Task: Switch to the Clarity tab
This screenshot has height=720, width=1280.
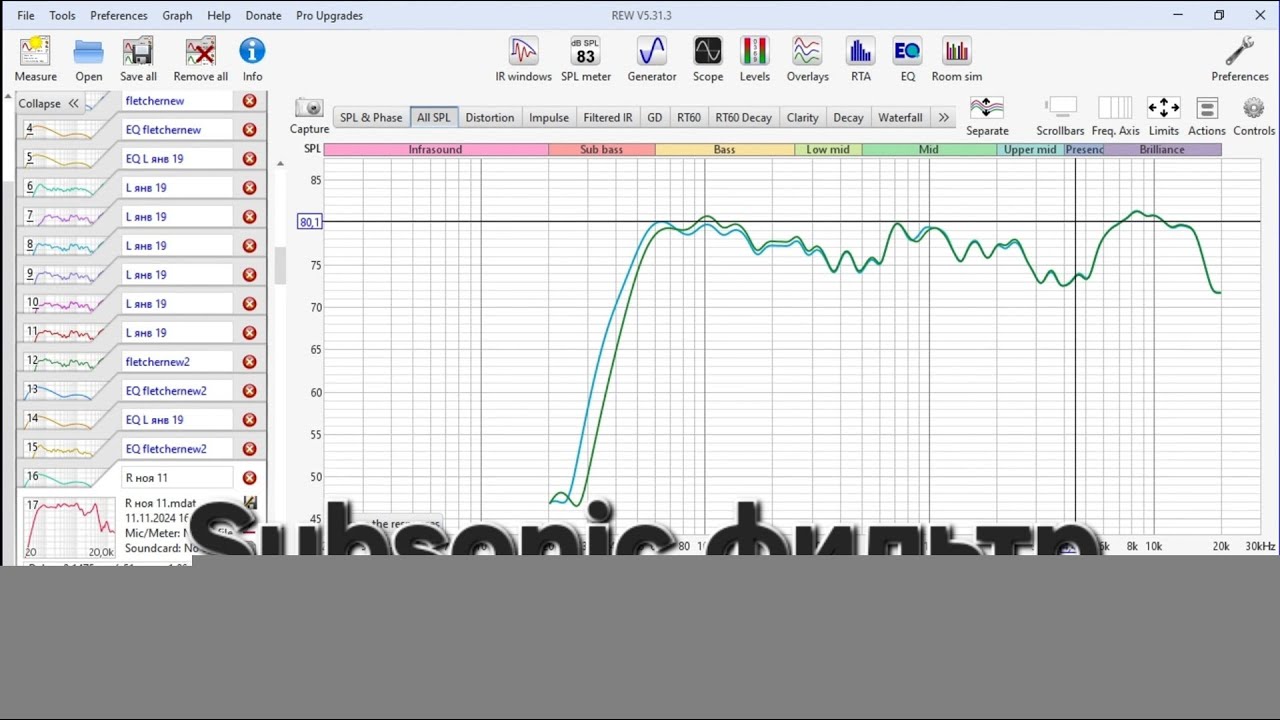Action: point(803,117)
